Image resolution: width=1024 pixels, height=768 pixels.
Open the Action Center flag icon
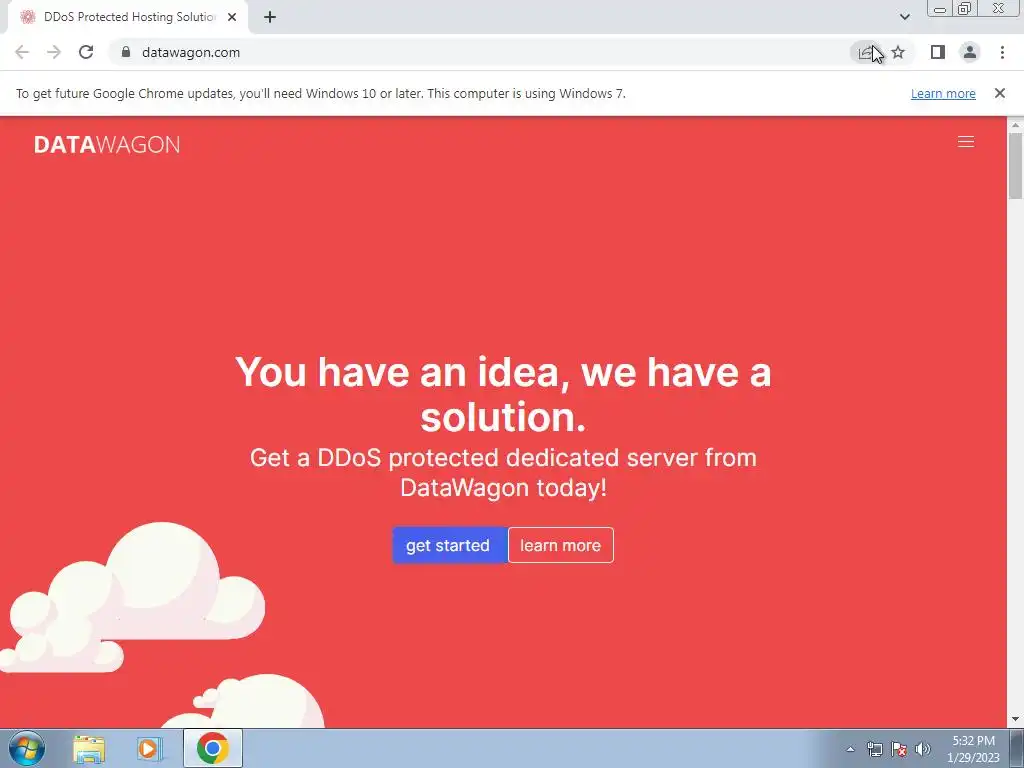click(899, 749)
